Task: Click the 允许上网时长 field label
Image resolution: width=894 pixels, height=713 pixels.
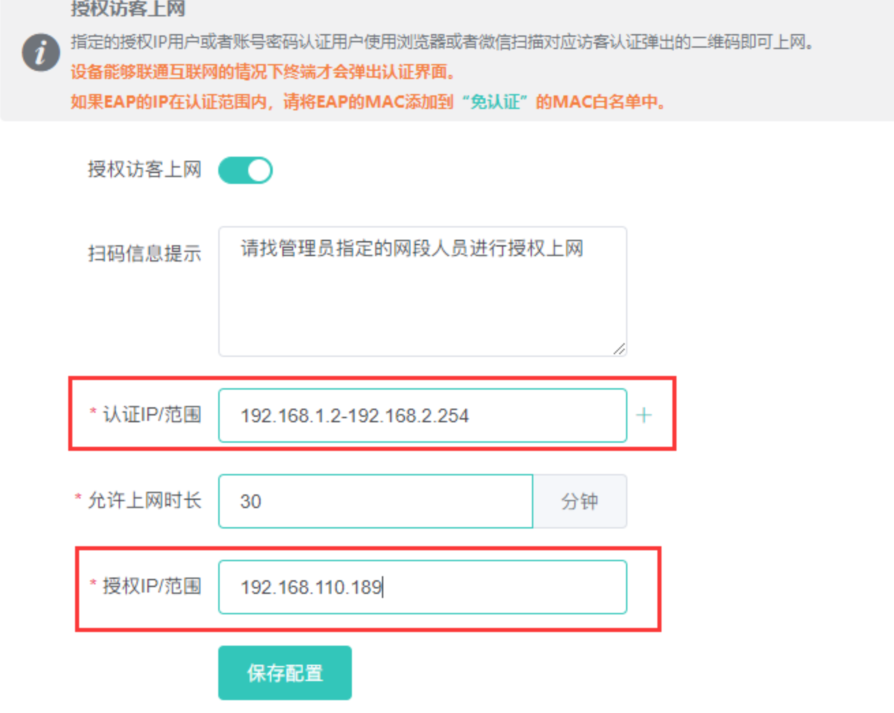Action: (x=144, y=500)
